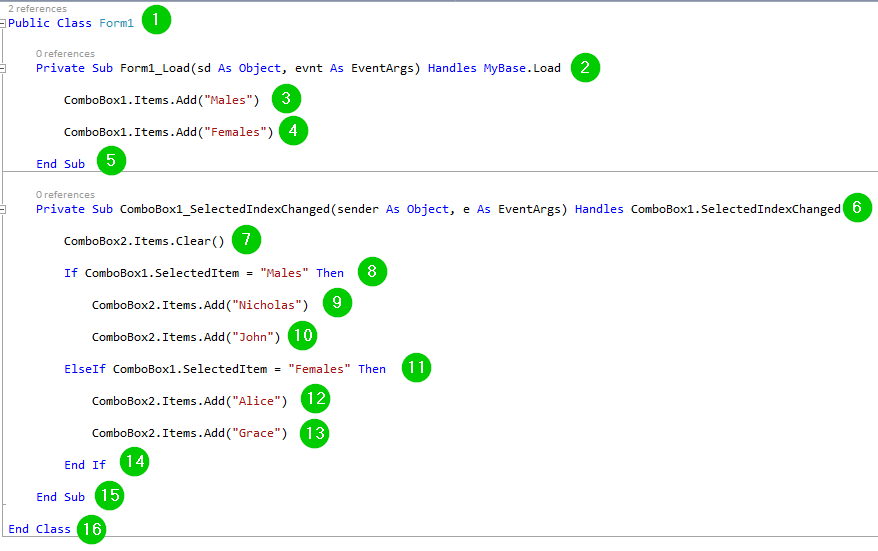Click badge 13 next to "Grace"
The width and height of the screenshot is (878, 551).
[x=314, y=433]
